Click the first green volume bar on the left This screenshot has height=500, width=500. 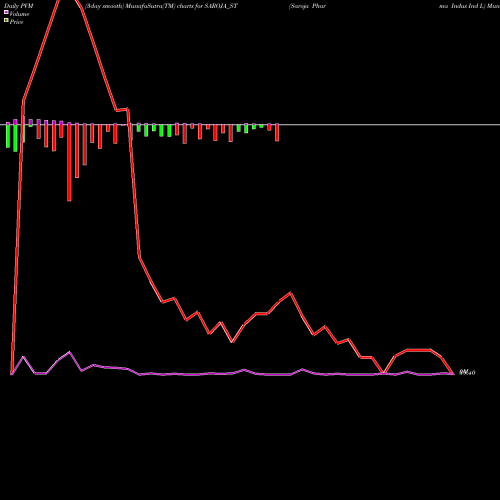coord(8,136)
